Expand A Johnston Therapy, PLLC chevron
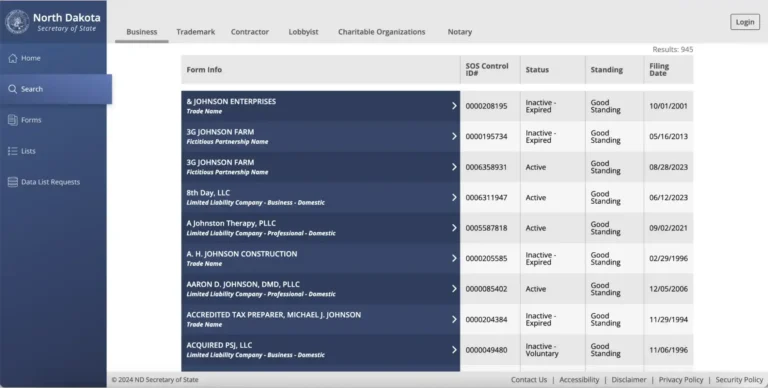The image size is (768, 388). [454, 228]
